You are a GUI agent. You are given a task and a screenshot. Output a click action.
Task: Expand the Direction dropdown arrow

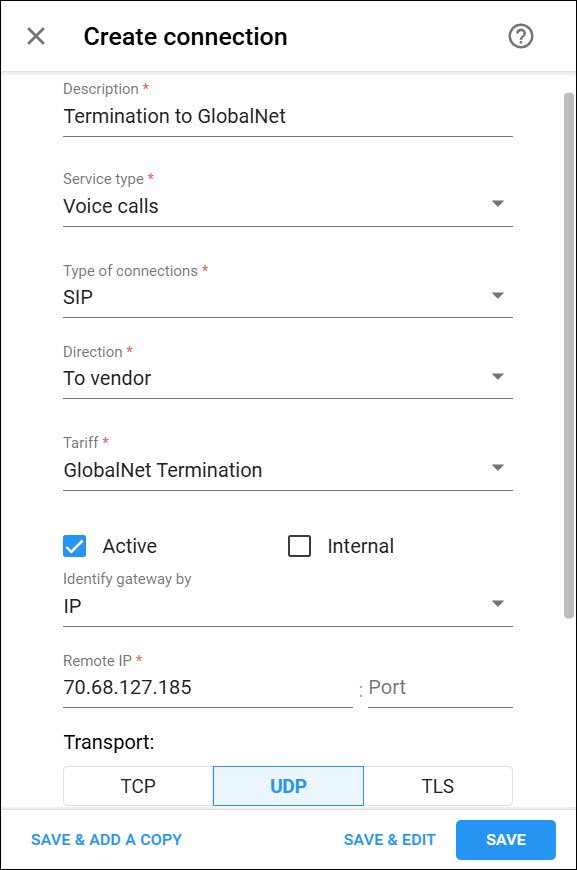(498, 376)
